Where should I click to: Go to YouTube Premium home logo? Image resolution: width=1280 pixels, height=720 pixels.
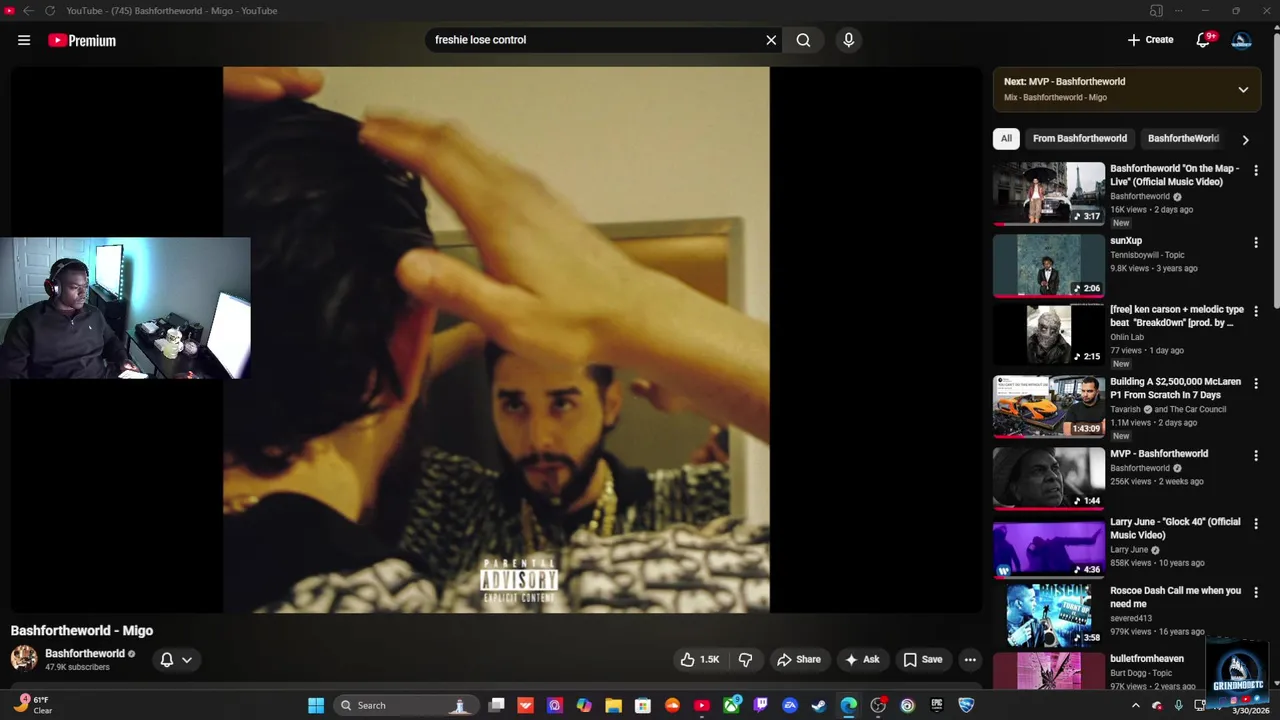tap(82, 40)
